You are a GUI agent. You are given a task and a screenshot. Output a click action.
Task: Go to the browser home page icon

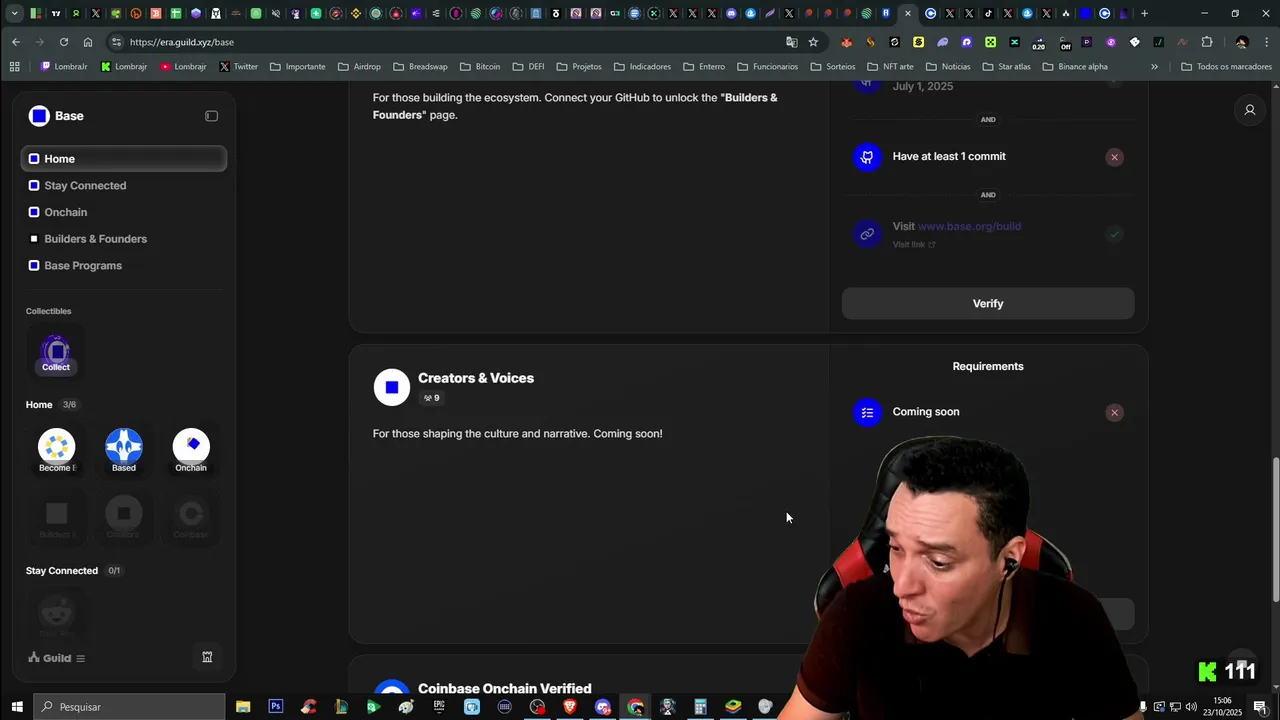88,42
